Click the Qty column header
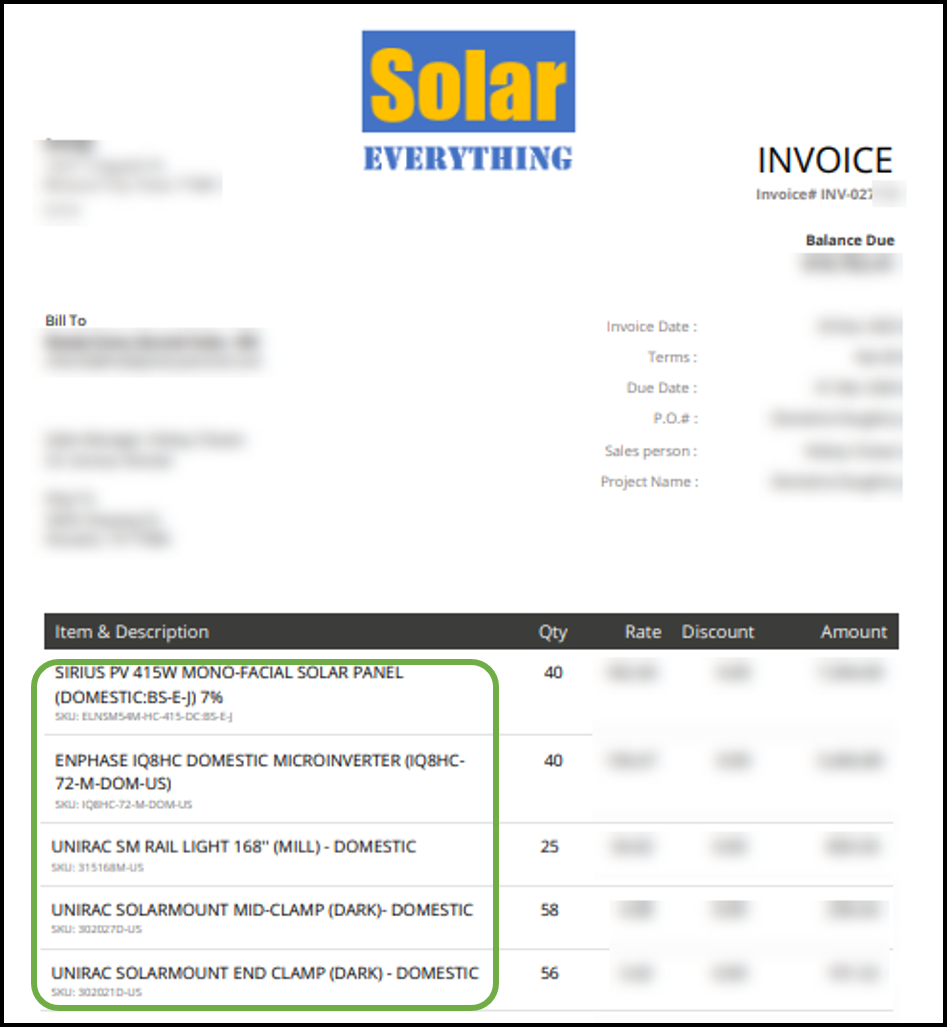Screen dimensions: 947x1027 pyautogui.click(x=553, y=632)
